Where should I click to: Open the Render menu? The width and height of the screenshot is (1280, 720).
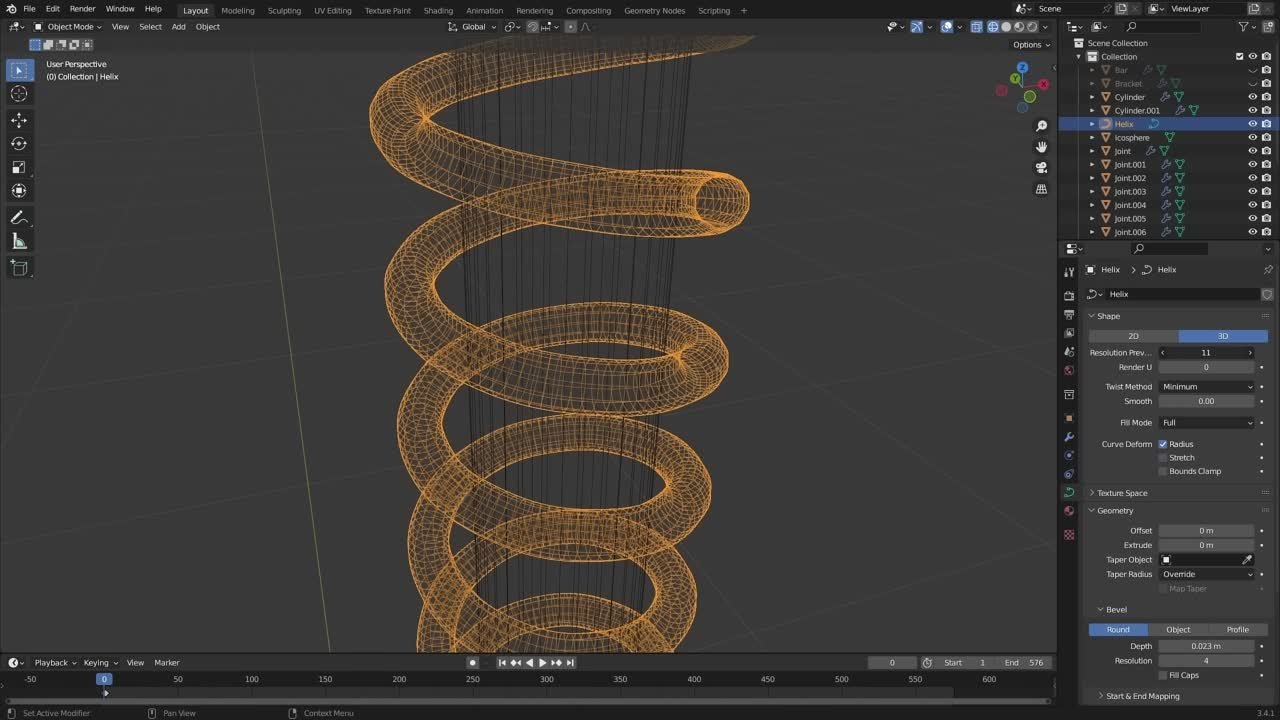(82, 9)
